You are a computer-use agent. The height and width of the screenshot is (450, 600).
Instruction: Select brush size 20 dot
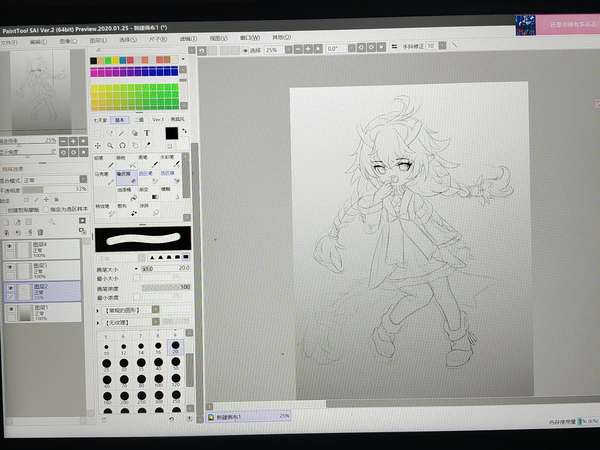pos(175,347)
